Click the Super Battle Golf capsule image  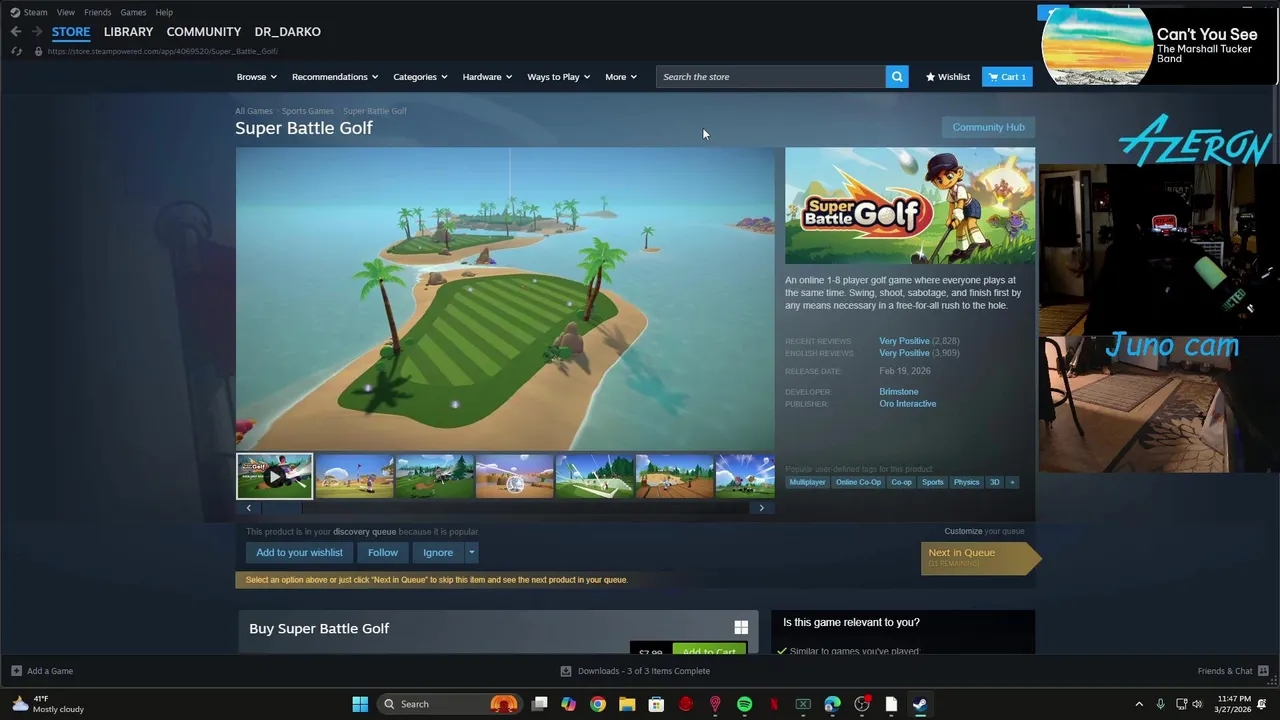click(910, 206)
